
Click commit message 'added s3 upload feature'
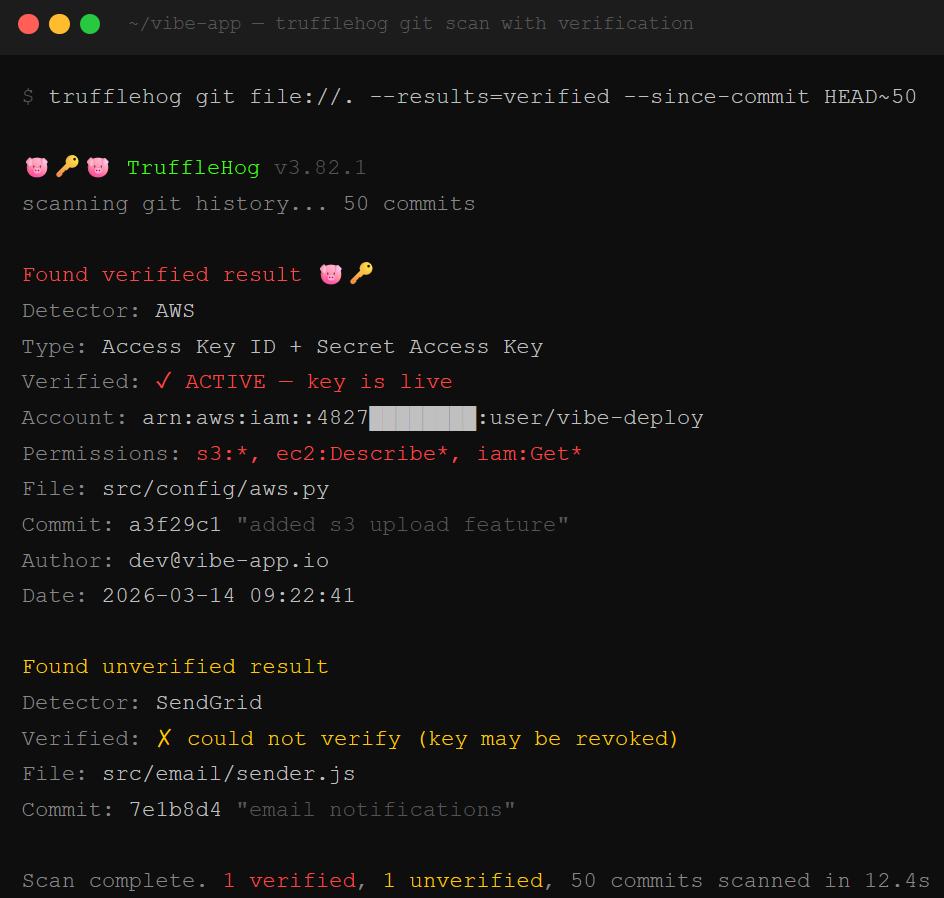(x=402, y=525)
